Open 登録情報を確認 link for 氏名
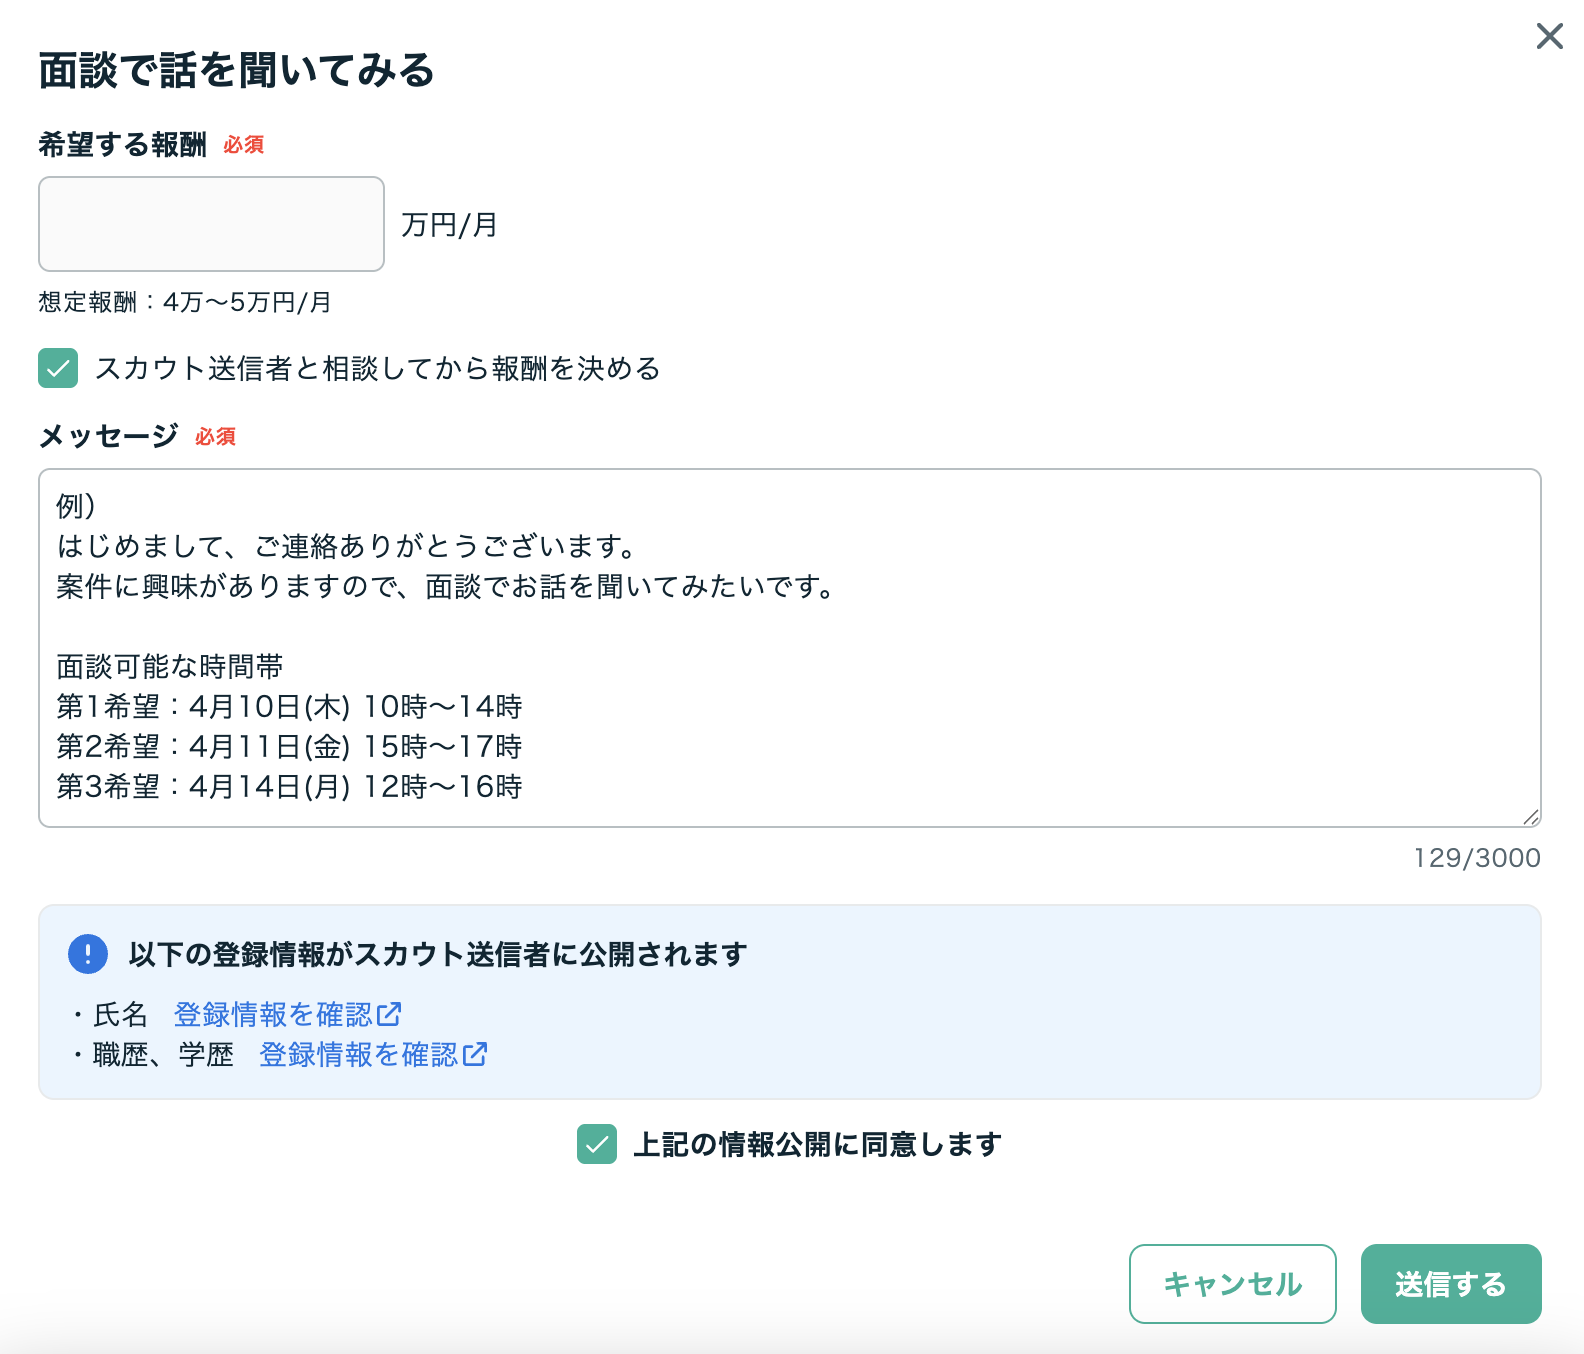 [273, 1014]
